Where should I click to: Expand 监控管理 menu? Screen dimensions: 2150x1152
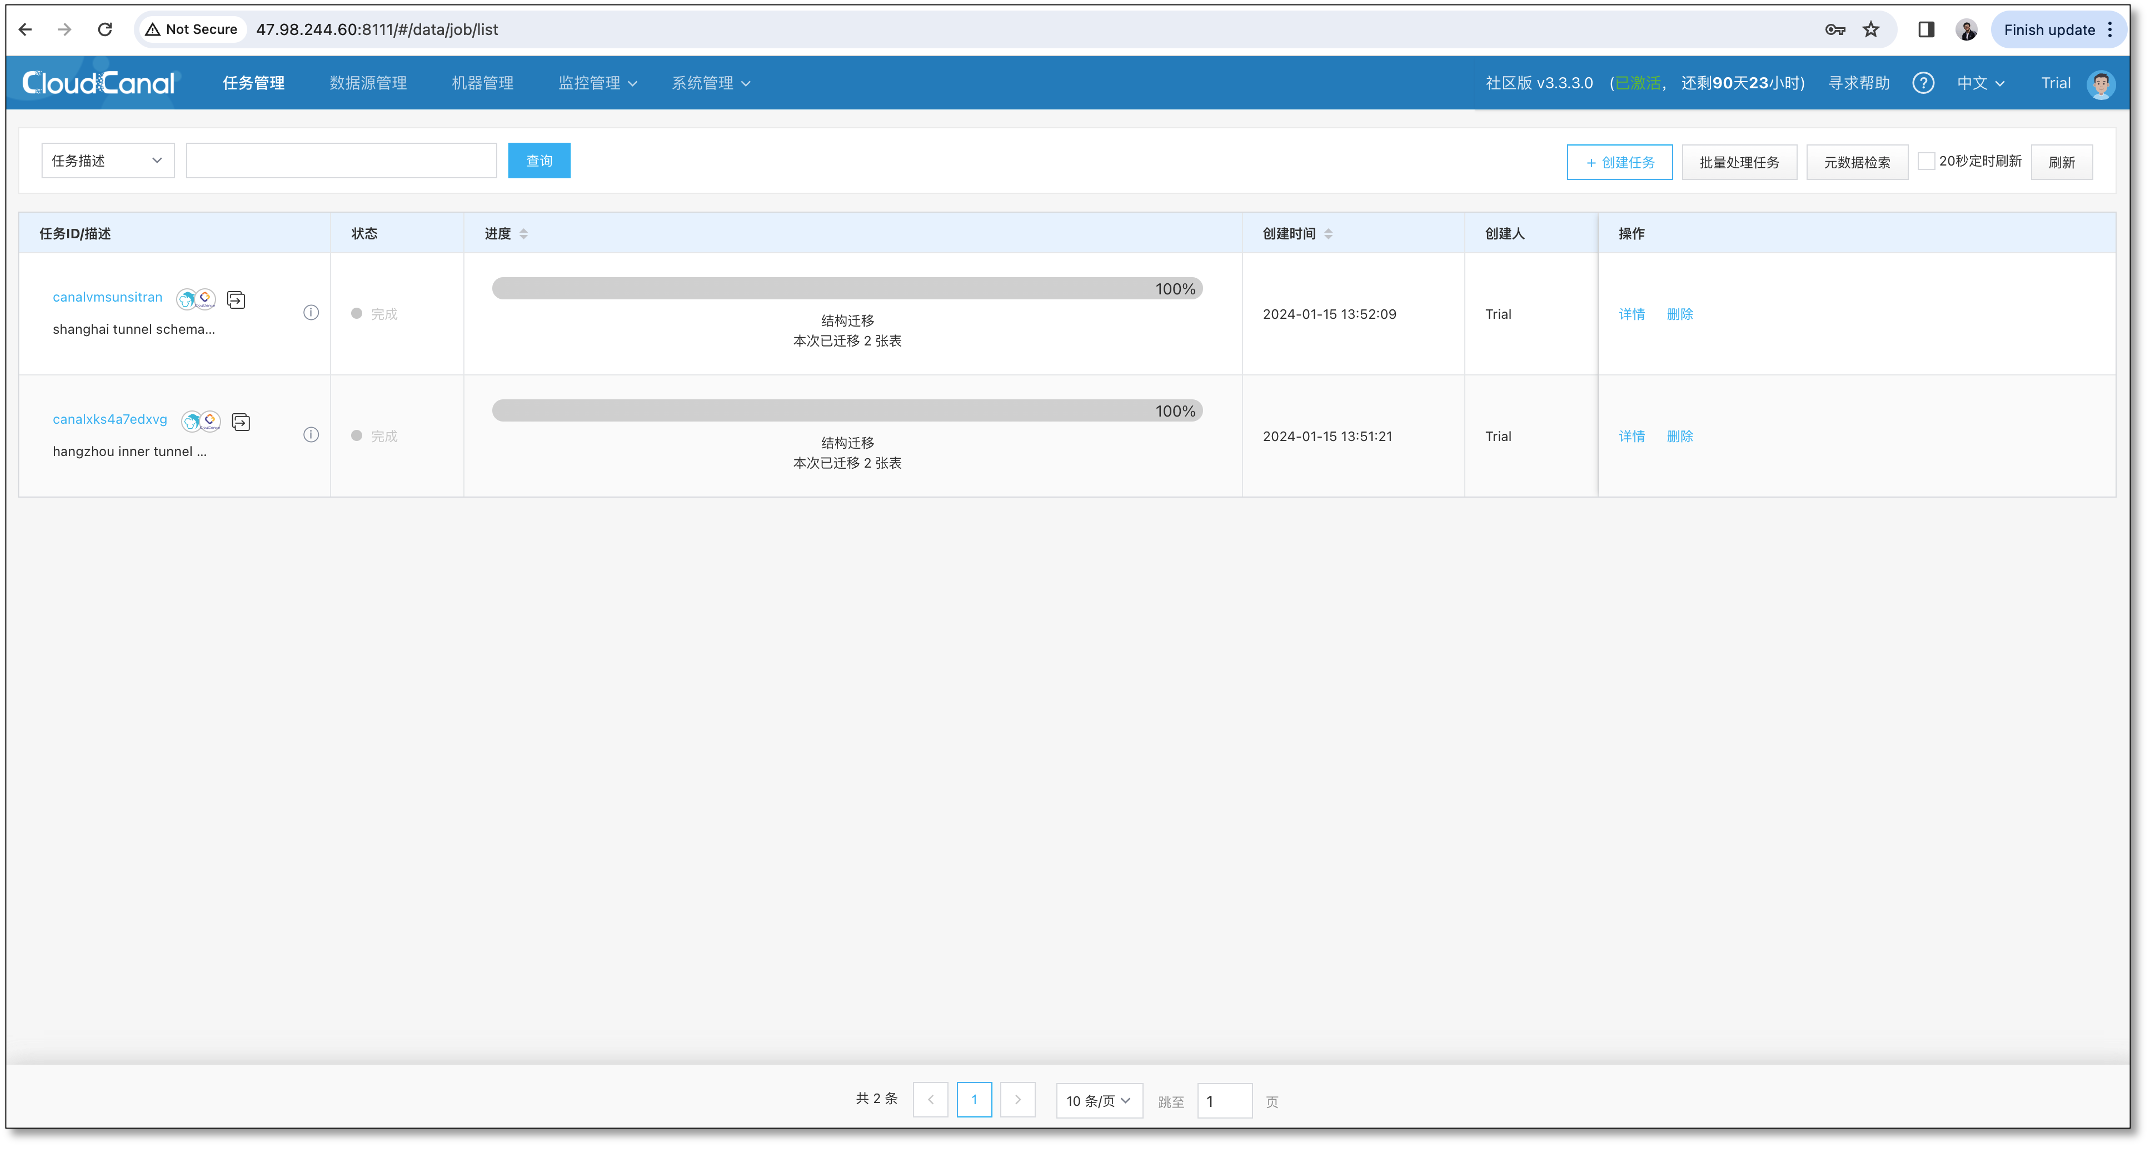point(598,83)
